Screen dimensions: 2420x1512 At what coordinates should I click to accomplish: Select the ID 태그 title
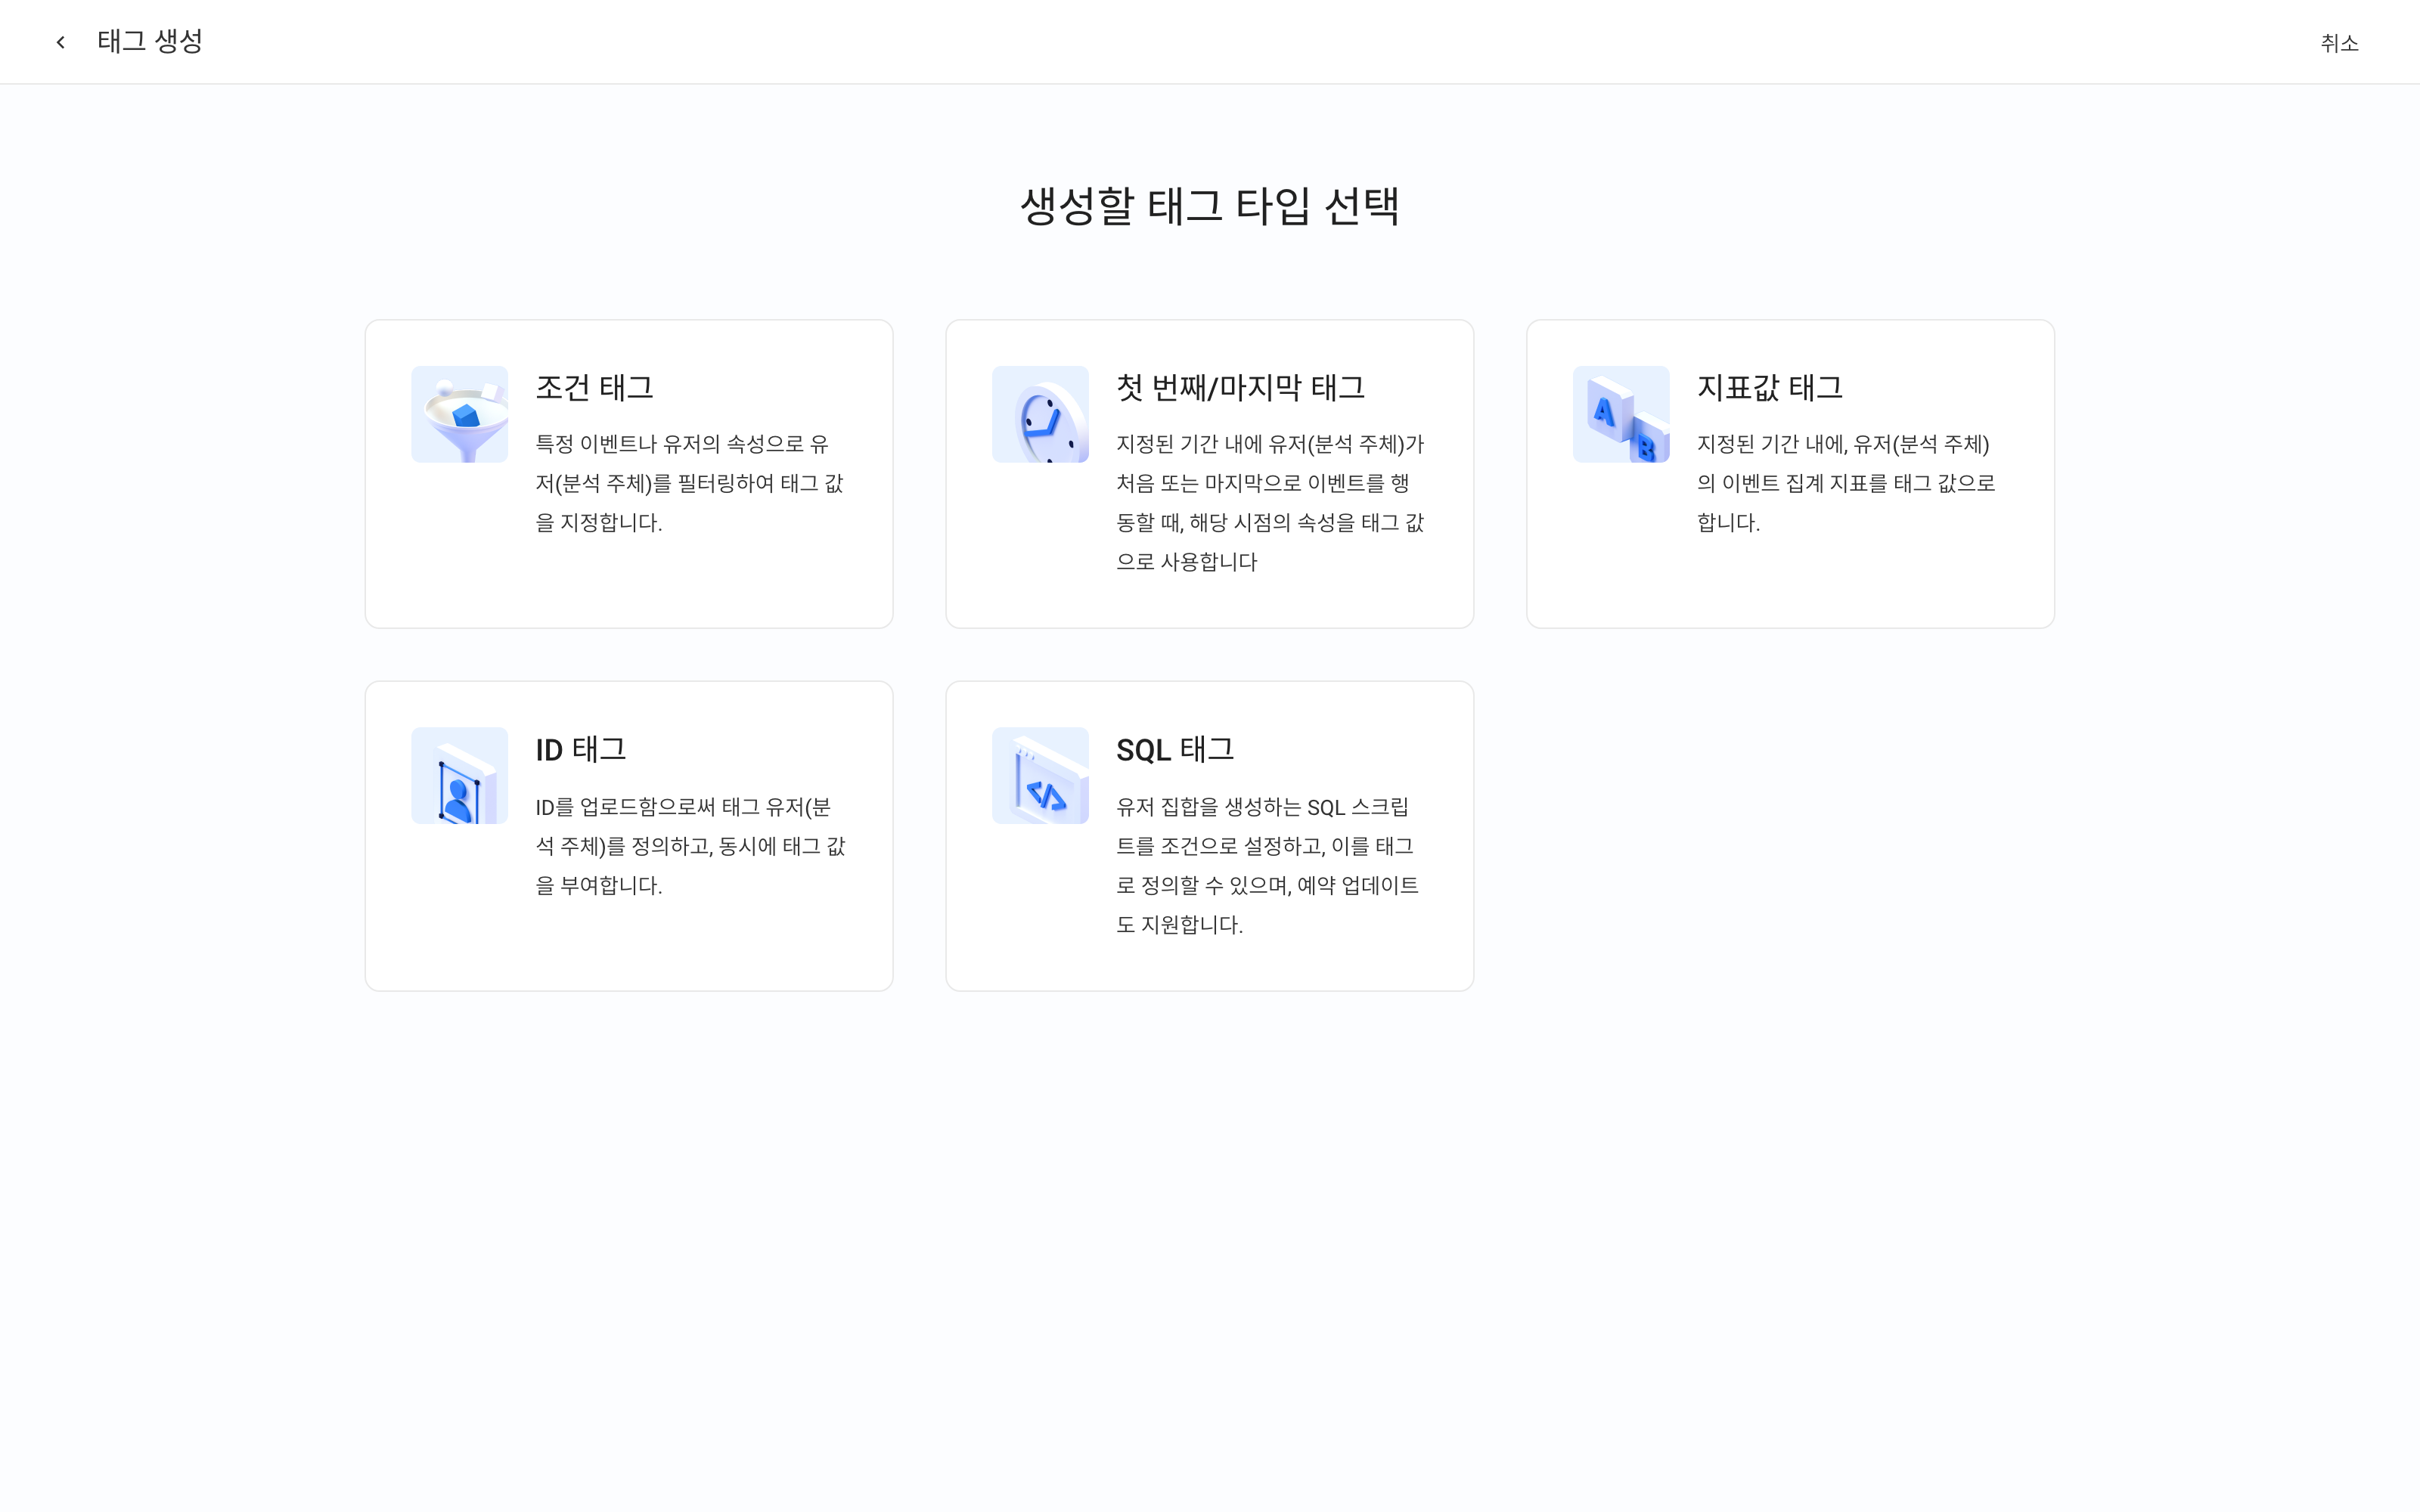coord(581,750)
